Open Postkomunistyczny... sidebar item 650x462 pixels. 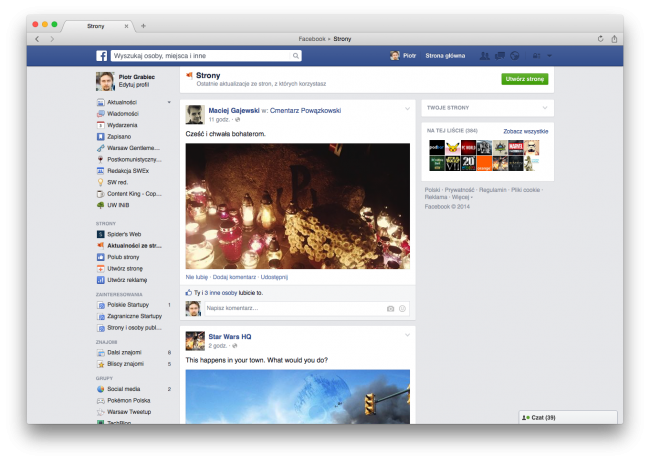134,159
